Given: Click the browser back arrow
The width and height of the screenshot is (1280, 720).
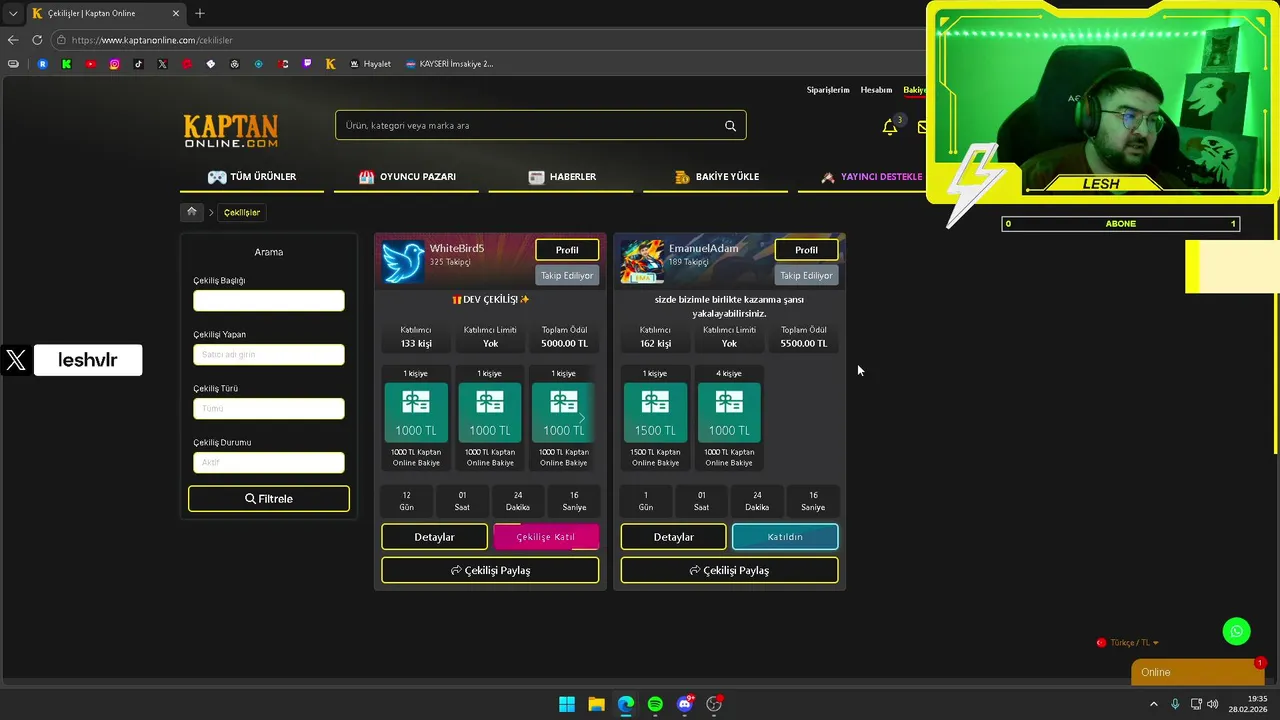Looking at the screenshot, I should coord(13,40).
